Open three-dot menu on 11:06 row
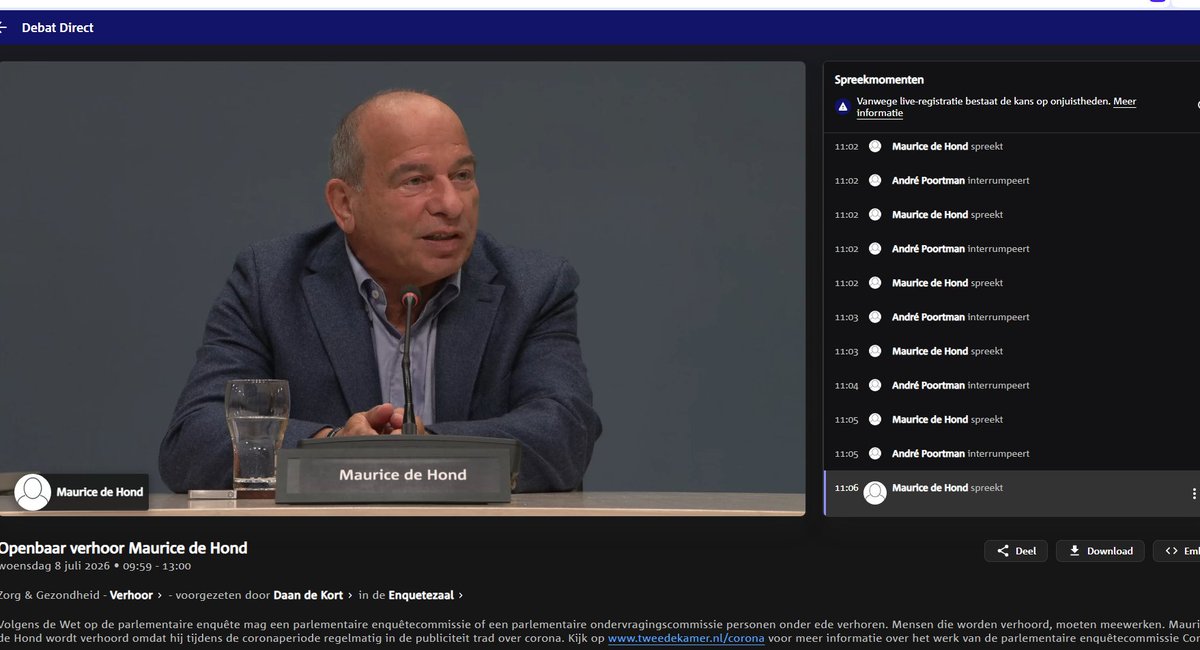 coord(1193,493)
